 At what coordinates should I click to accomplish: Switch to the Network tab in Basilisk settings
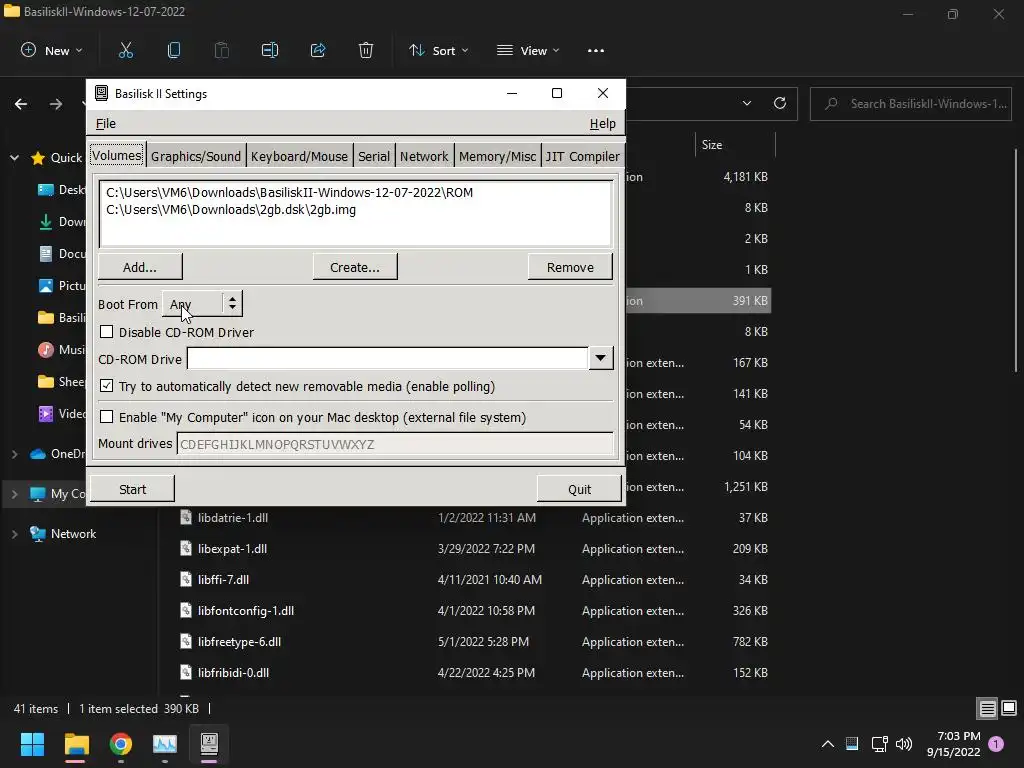coord(424,156)
